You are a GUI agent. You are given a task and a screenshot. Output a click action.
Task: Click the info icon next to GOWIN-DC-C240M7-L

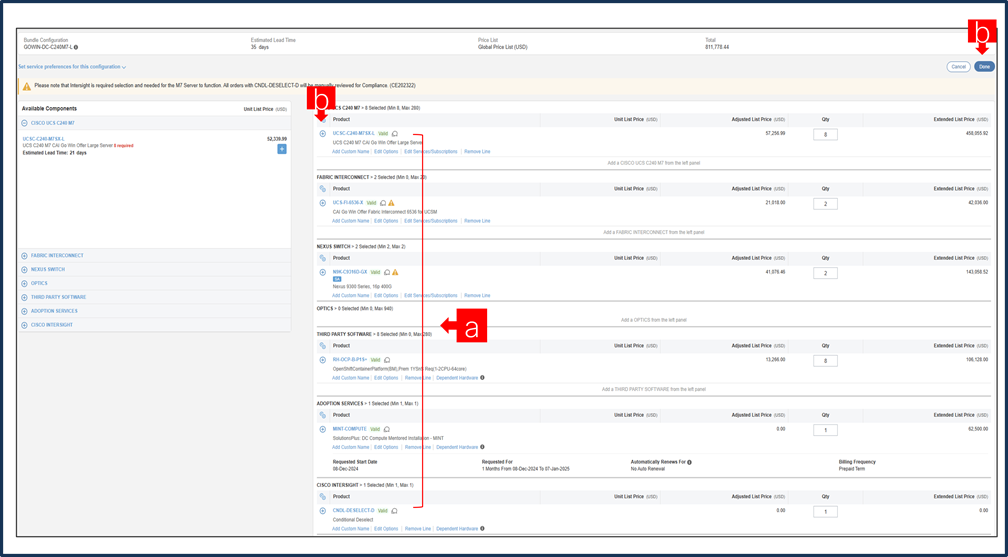[76, 48]
